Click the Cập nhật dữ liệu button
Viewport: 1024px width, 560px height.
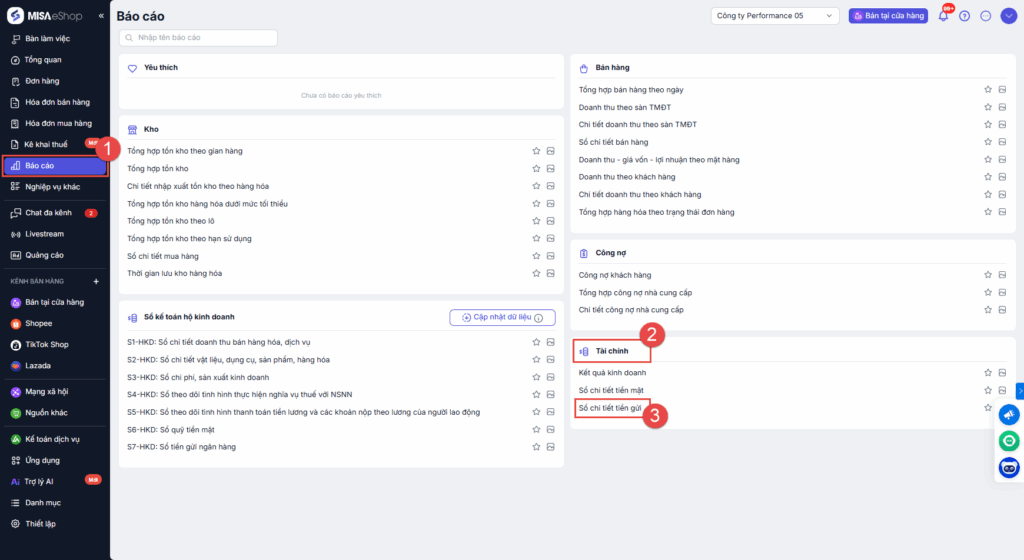click(502, 317)
